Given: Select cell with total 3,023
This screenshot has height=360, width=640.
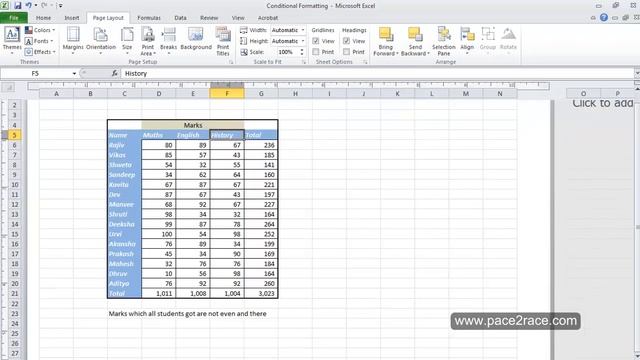Looking at the screenshot, I should (x=261, y=293).
